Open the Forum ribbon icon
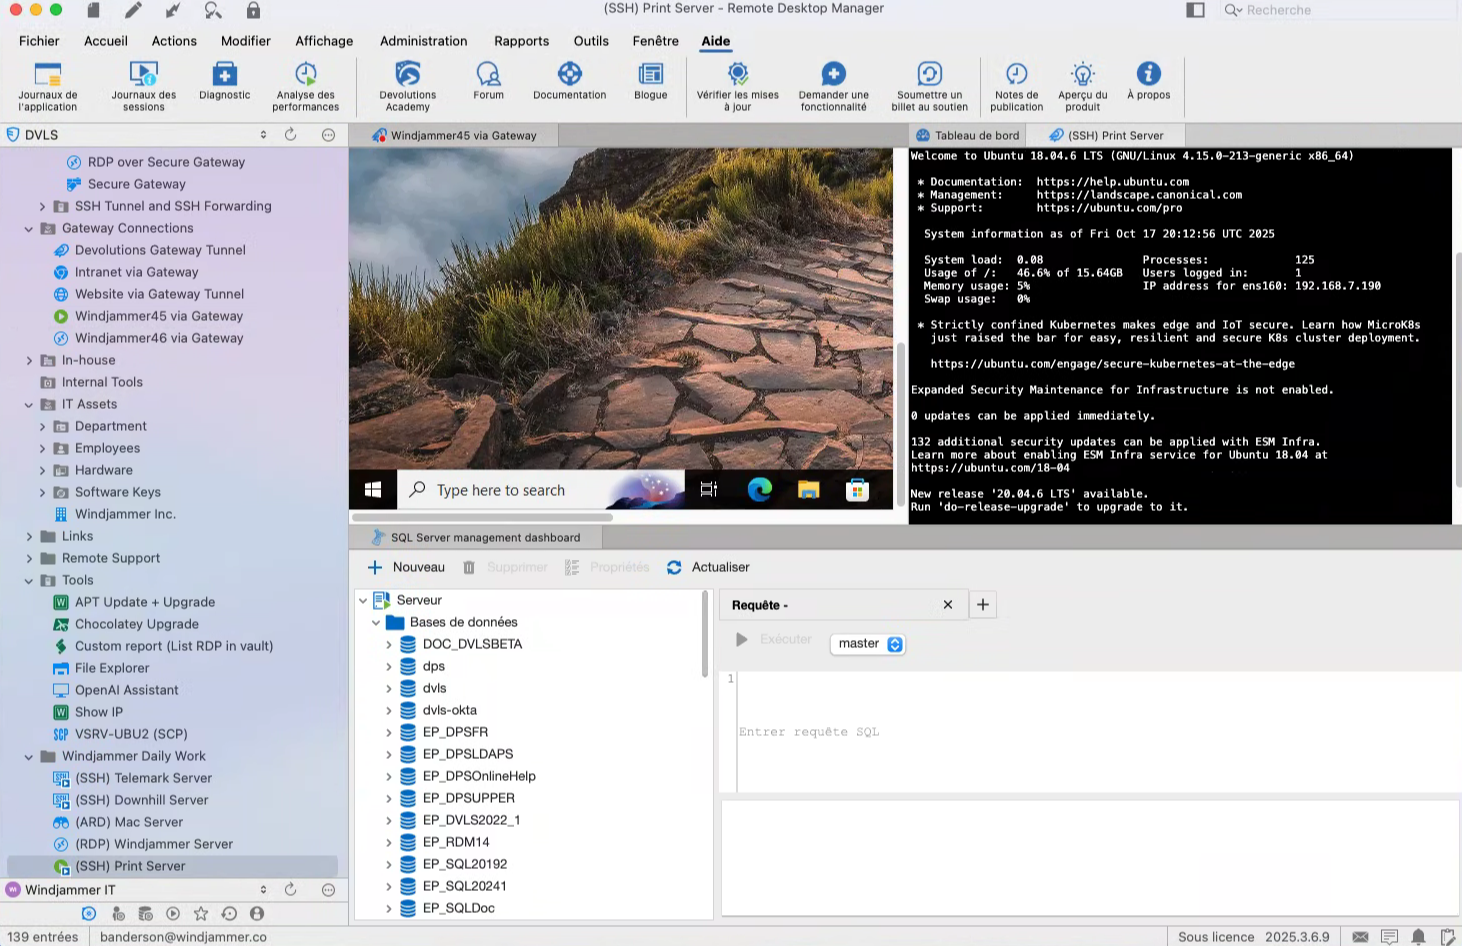Image resolution: width=1462 pixels, height=946 pixels. tap(488, 81)
